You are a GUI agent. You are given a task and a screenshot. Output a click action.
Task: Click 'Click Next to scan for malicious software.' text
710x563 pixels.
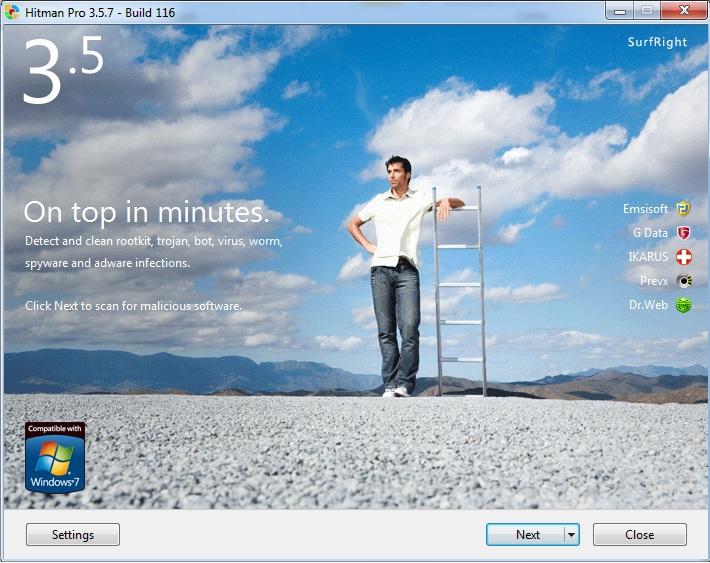[x=133, y=306]
